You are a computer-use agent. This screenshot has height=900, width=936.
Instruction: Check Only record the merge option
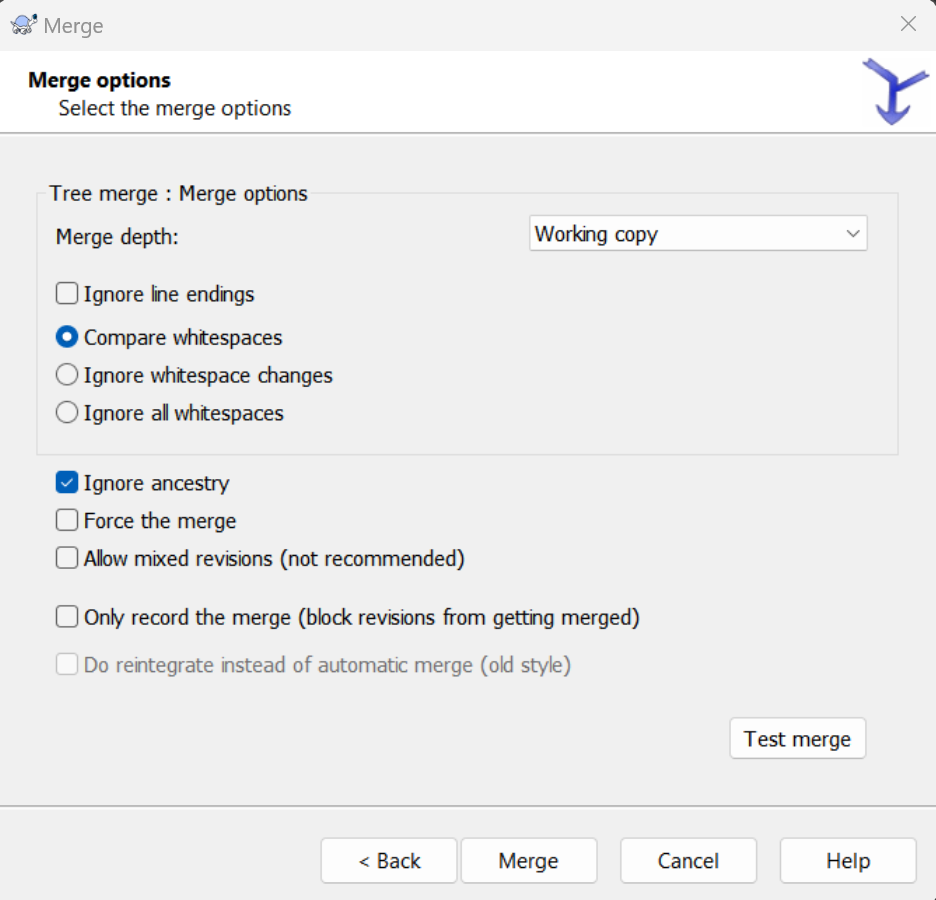[67, 617]
